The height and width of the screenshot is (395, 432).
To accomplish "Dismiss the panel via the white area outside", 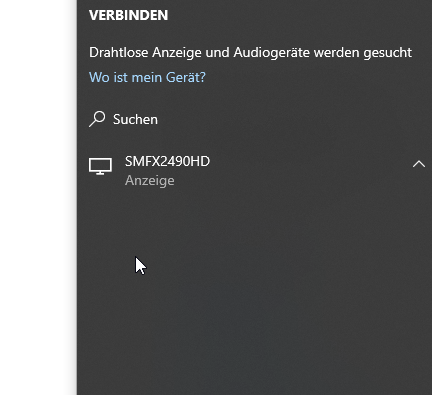I will click(37, 197).
